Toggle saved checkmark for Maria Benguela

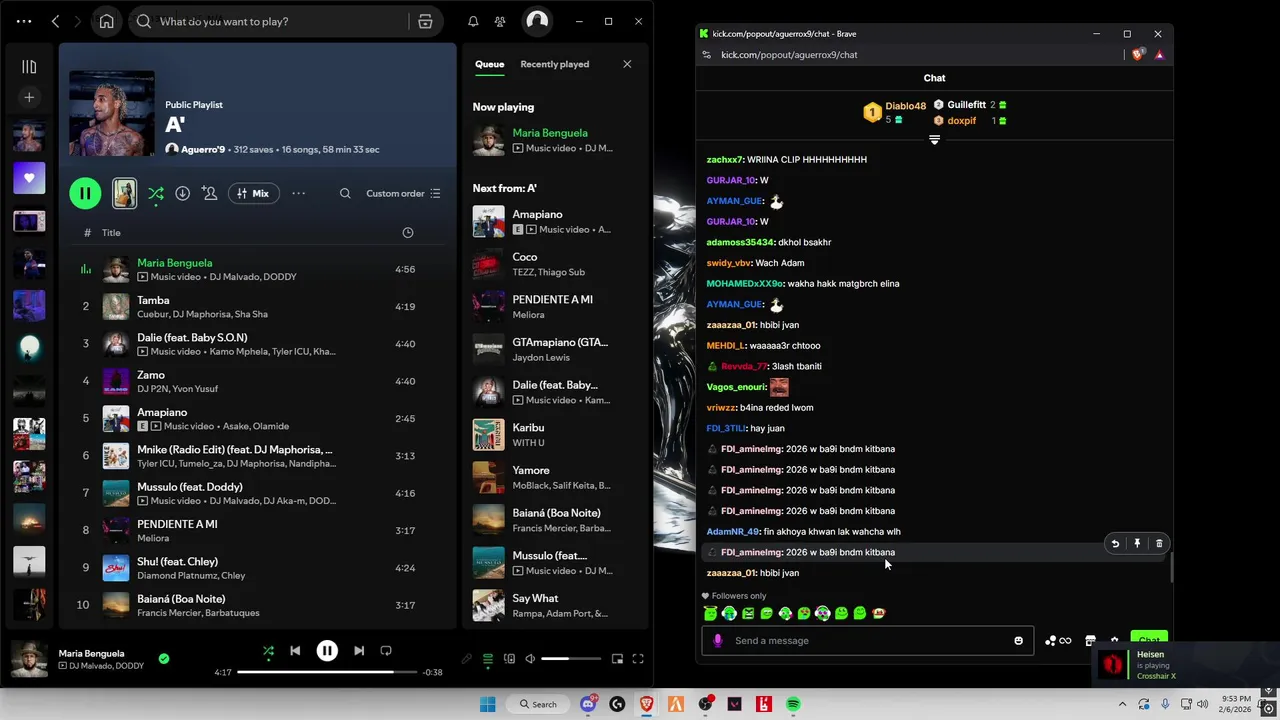coord(164,658)
